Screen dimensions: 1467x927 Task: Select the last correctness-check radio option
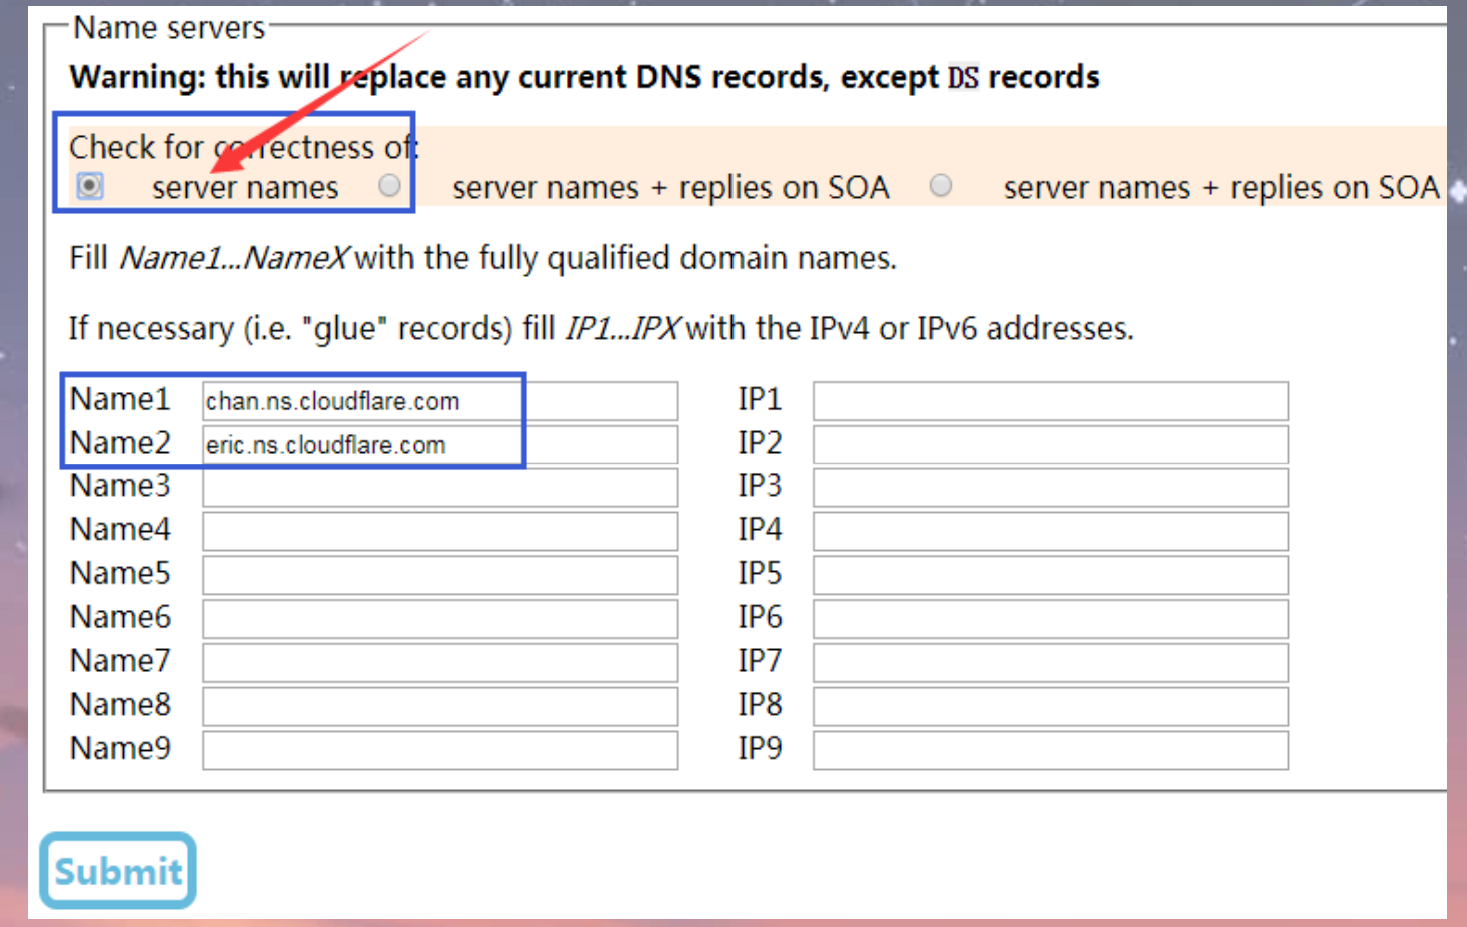(x=941, y=186)
